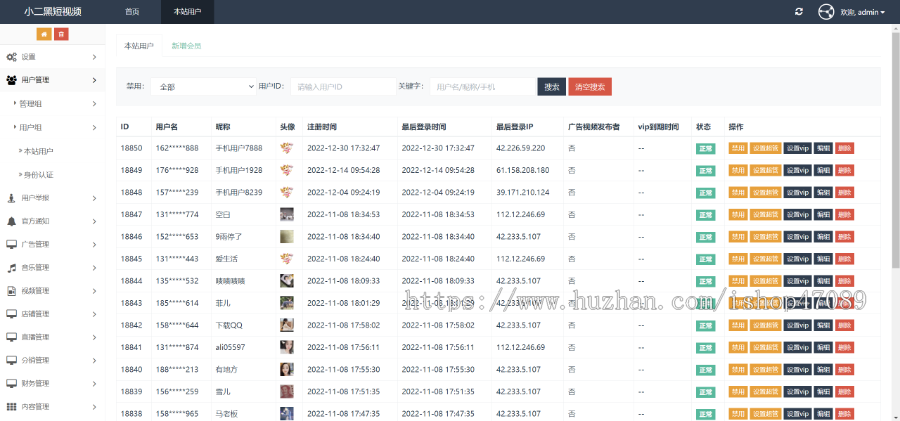Expand the 用户组 submenu chevron
Screen dimensions: 900x421
(94, 128)
